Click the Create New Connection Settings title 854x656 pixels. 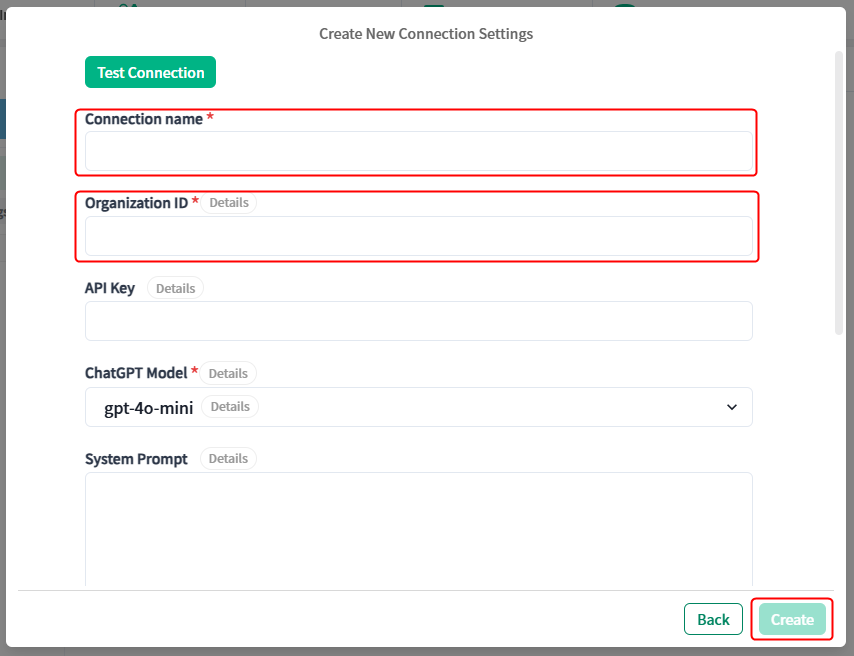pos(426,34)
